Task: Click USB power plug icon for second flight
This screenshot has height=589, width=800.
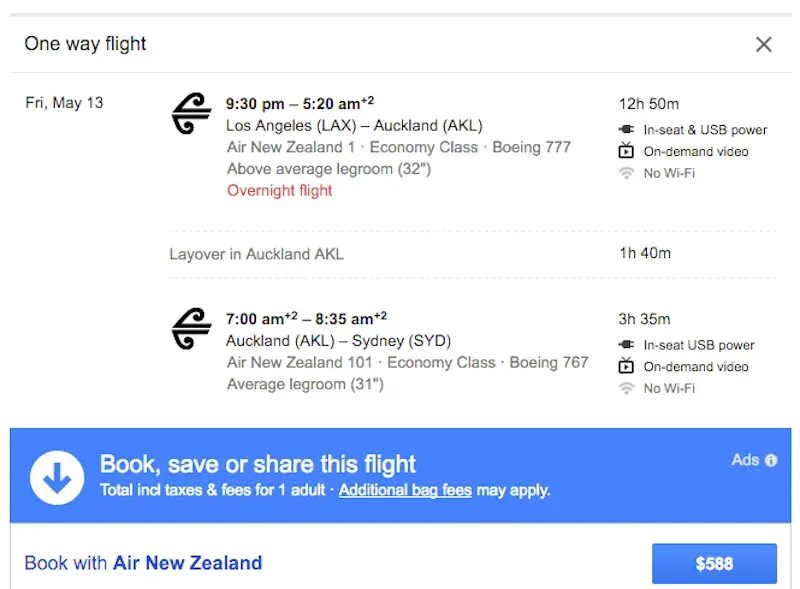Action: (x=627, y=345)
